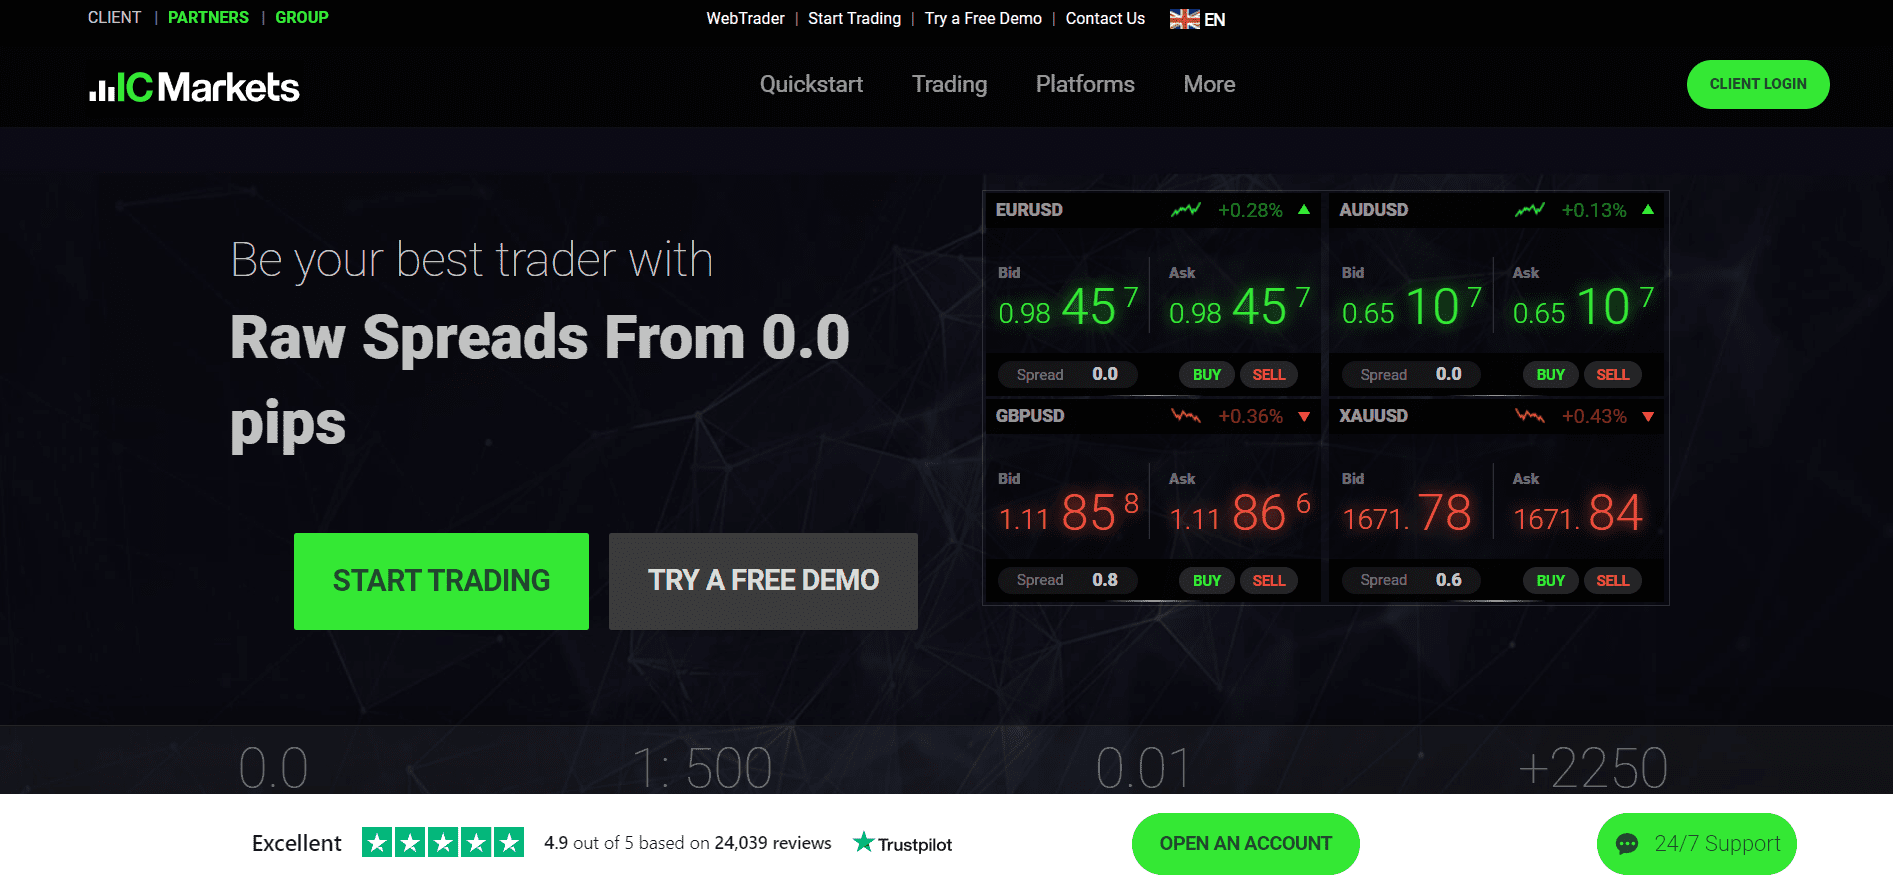Click the XAUUSD Spread 0.6 pill
1893x885 pixels.
[1412, 580]
